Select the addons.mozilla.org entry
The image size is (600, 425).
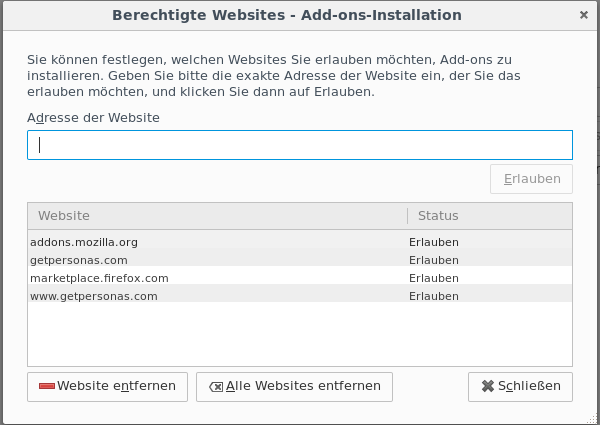tap(84, 242)
